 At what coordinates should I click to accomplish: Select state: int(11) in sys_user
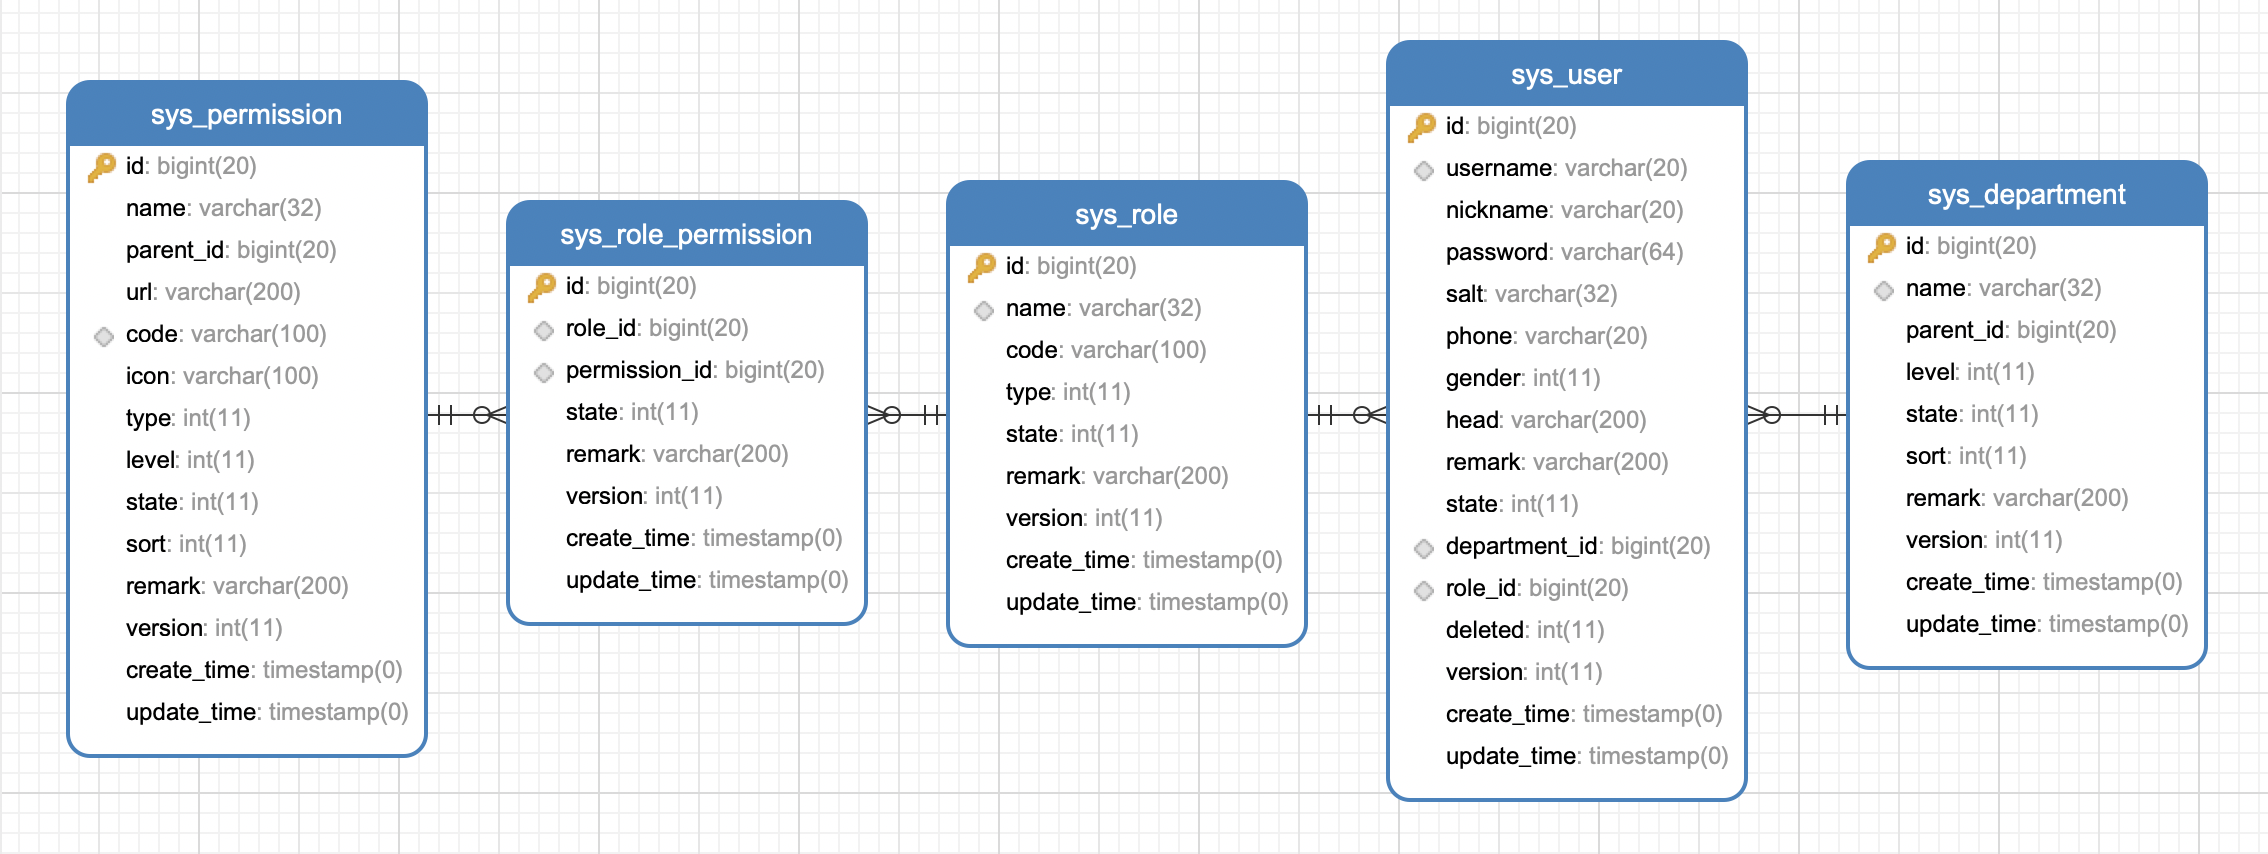(x=1512, y=504)
